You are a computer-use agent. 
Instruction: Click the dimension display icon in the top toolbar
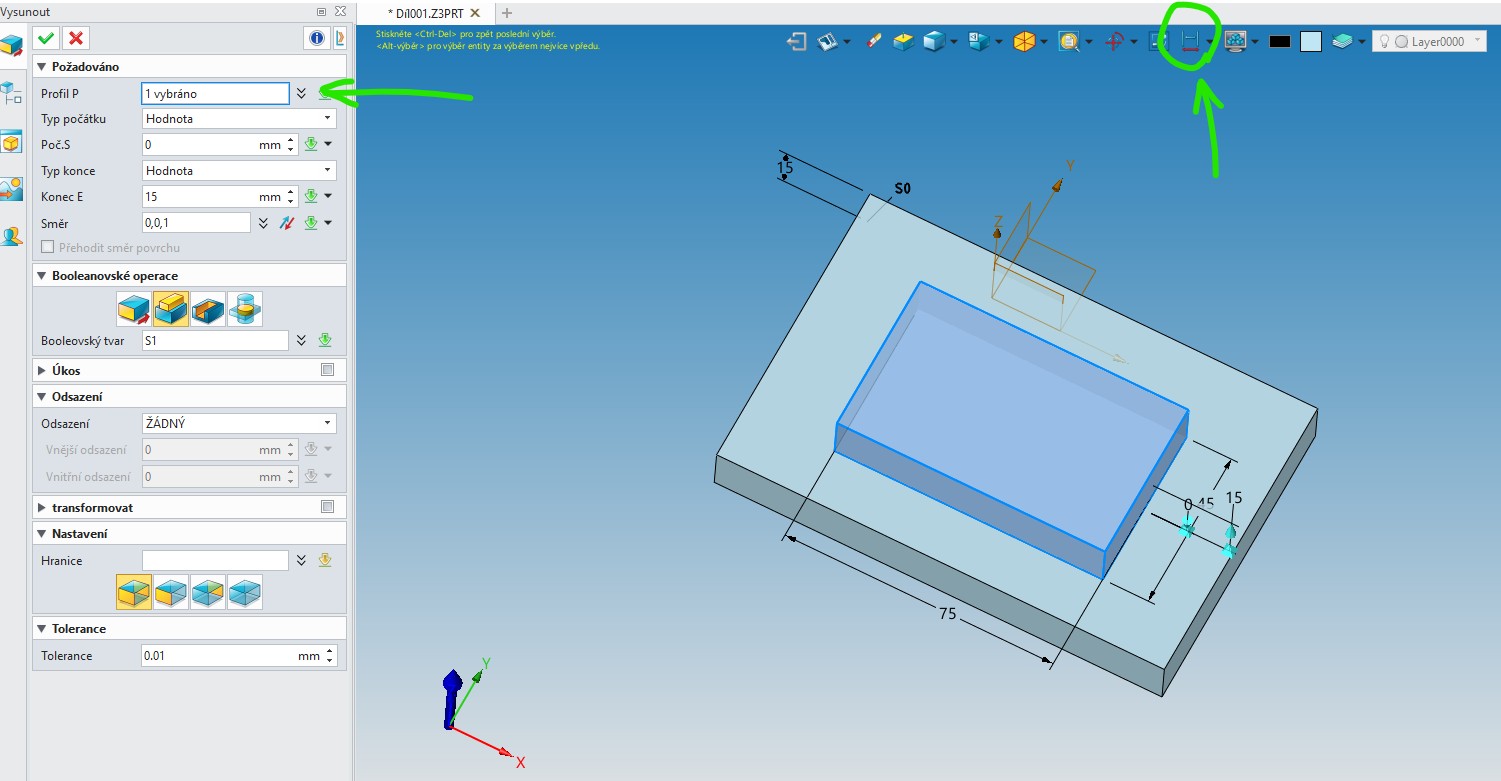point(1189,41)
